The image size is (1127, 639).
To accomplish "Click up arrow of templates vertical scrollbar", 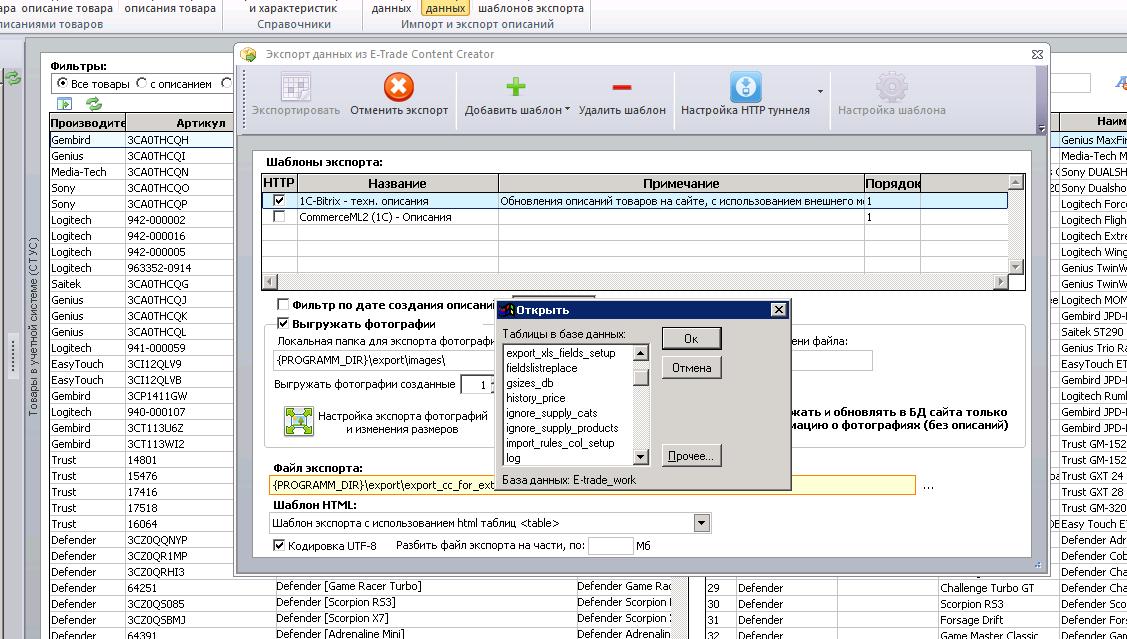I will pos(1016,182).
